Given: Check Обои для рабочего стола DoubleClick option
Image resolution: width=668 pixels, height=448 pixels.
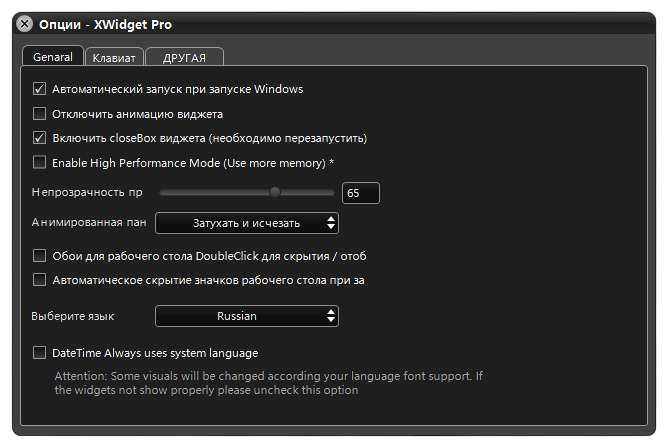Looking at the screenshot, I should point(40,256).
